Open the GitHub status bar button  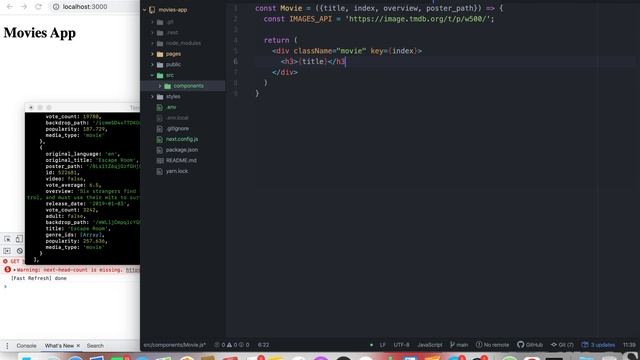click(x=530, y=345)
